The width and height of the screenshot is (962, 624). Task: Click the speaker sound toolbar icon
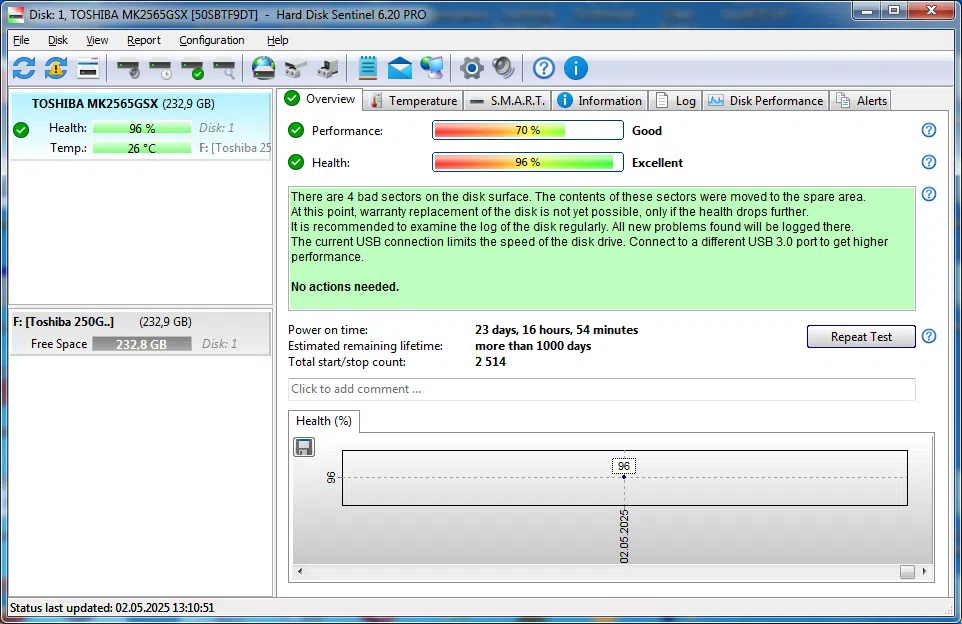point(503,68)
